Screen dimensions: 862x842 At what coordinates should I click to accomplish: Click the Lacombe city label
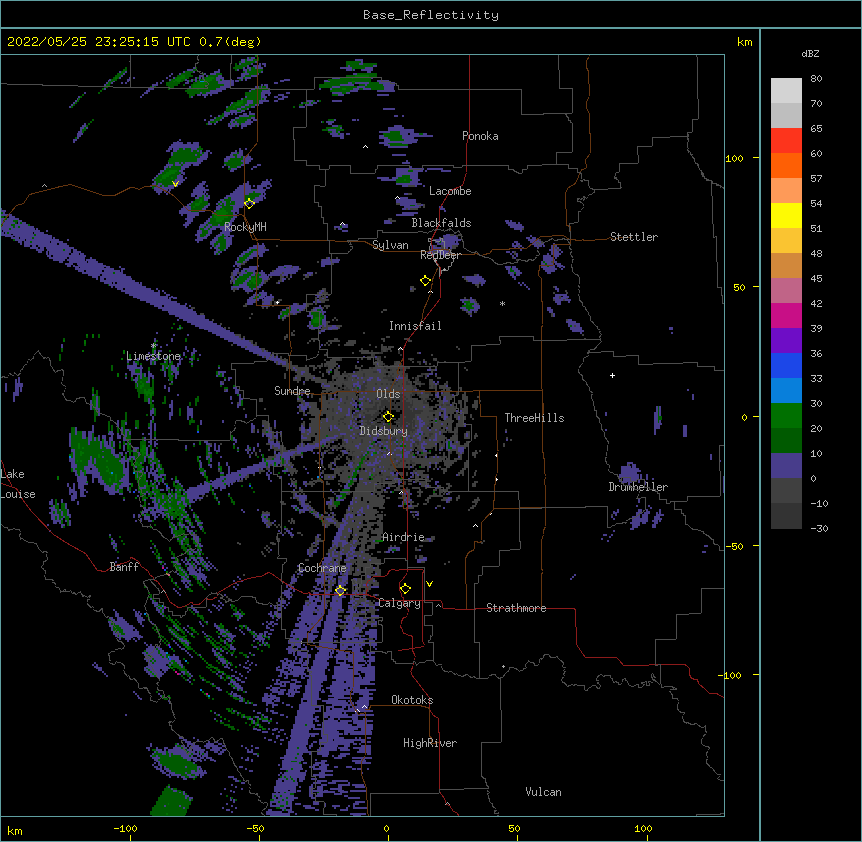pos(450,191)
